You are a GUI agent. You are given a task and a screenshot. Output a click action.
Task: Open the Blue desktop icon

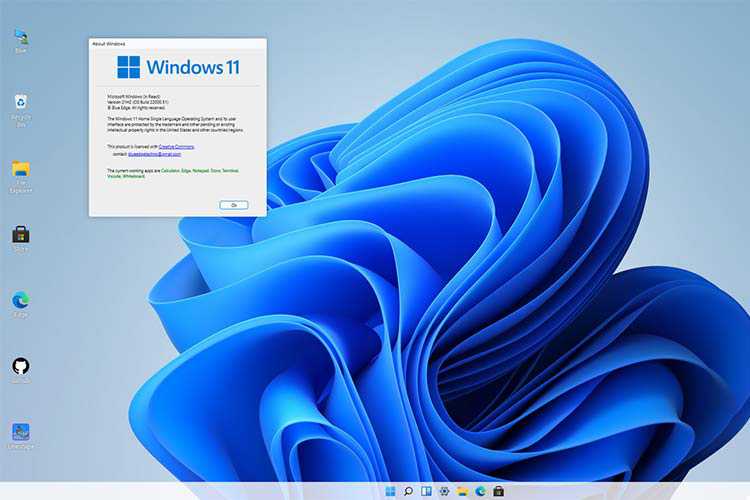click(20, 38)
